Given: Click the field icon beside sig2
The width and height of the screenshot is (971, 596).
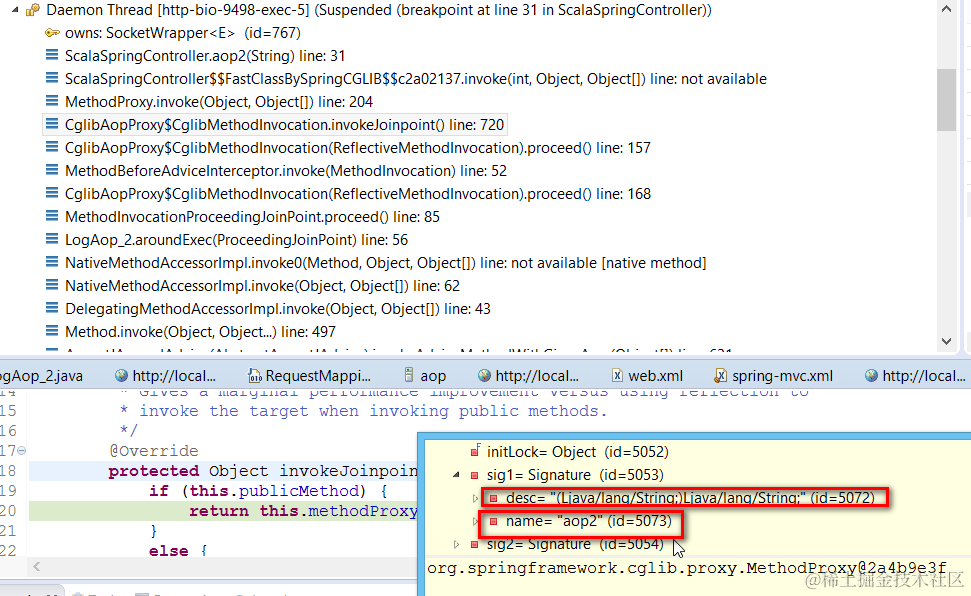Looking at the screenshot, I should [x=474, y=545].
